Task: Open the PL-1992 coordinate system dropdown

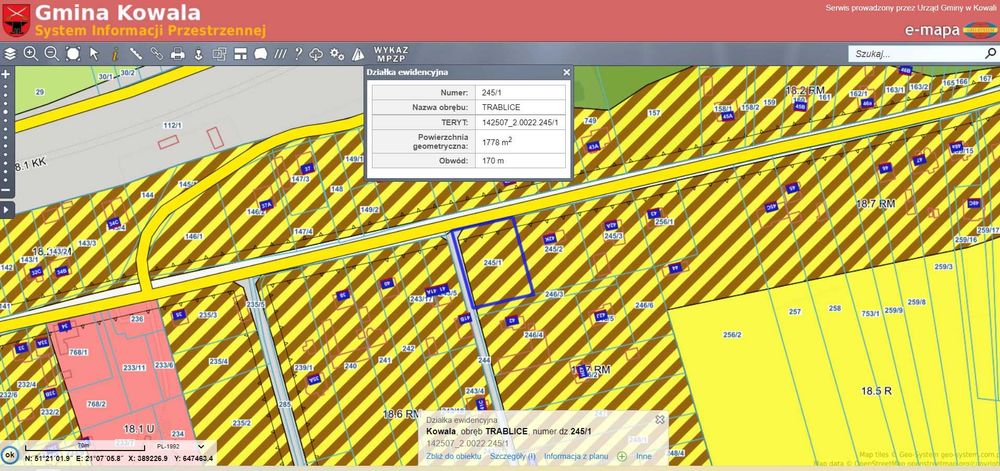Action: tap(180, 447)
